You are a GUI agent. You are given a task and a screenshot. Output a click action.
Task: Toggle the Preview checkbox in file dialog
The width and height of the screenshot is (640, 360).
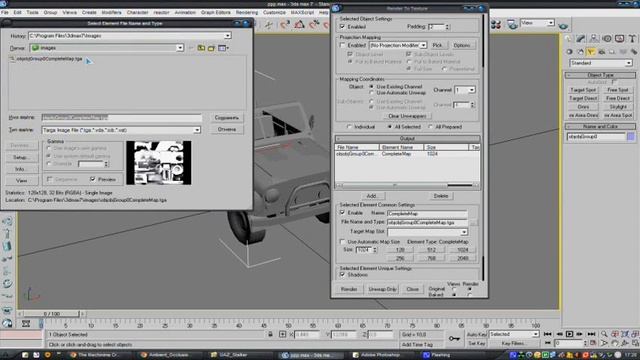click(x=93, y=179)
